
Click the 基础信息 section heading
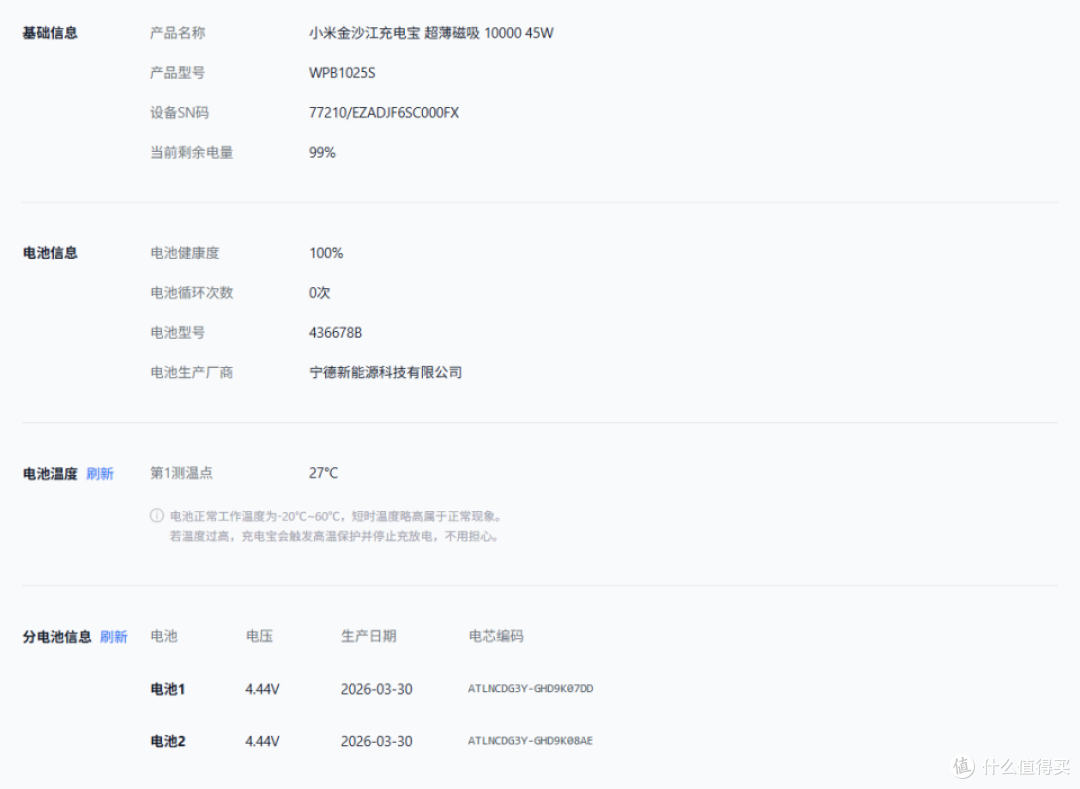pos(50,33)
